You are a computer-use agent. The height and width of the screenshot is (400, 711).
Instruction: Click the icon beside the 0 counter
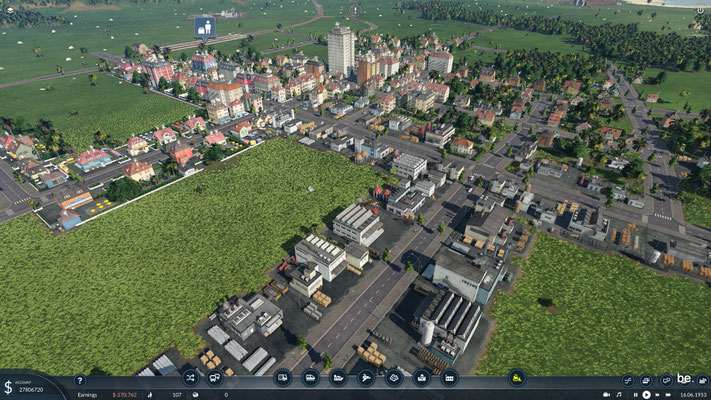tap(195, 395)
